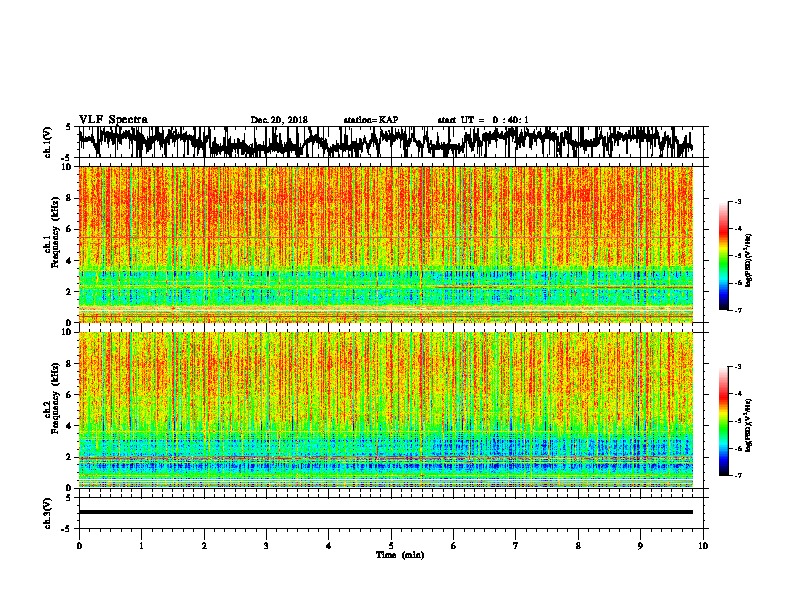Click the '8' tick on the time axis
The height and width of the screenshot is (612, 792).
click(578, 545)
